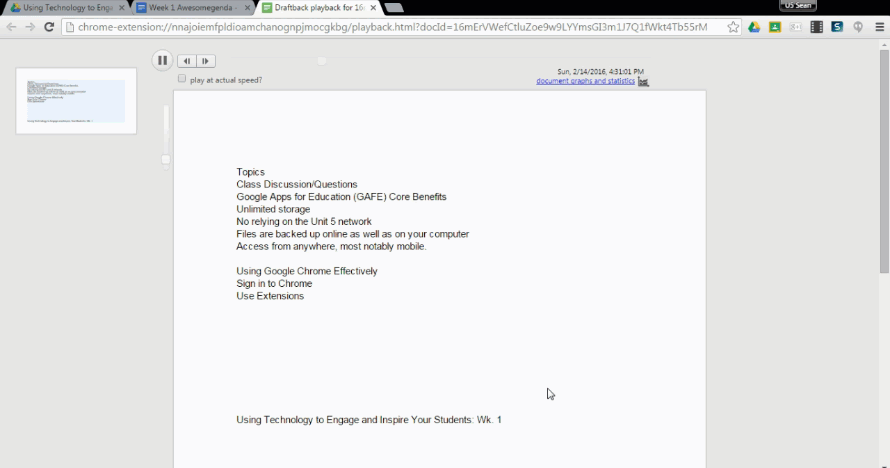
Task: Click the page vertical scrollbar
Action: point(884,162)
